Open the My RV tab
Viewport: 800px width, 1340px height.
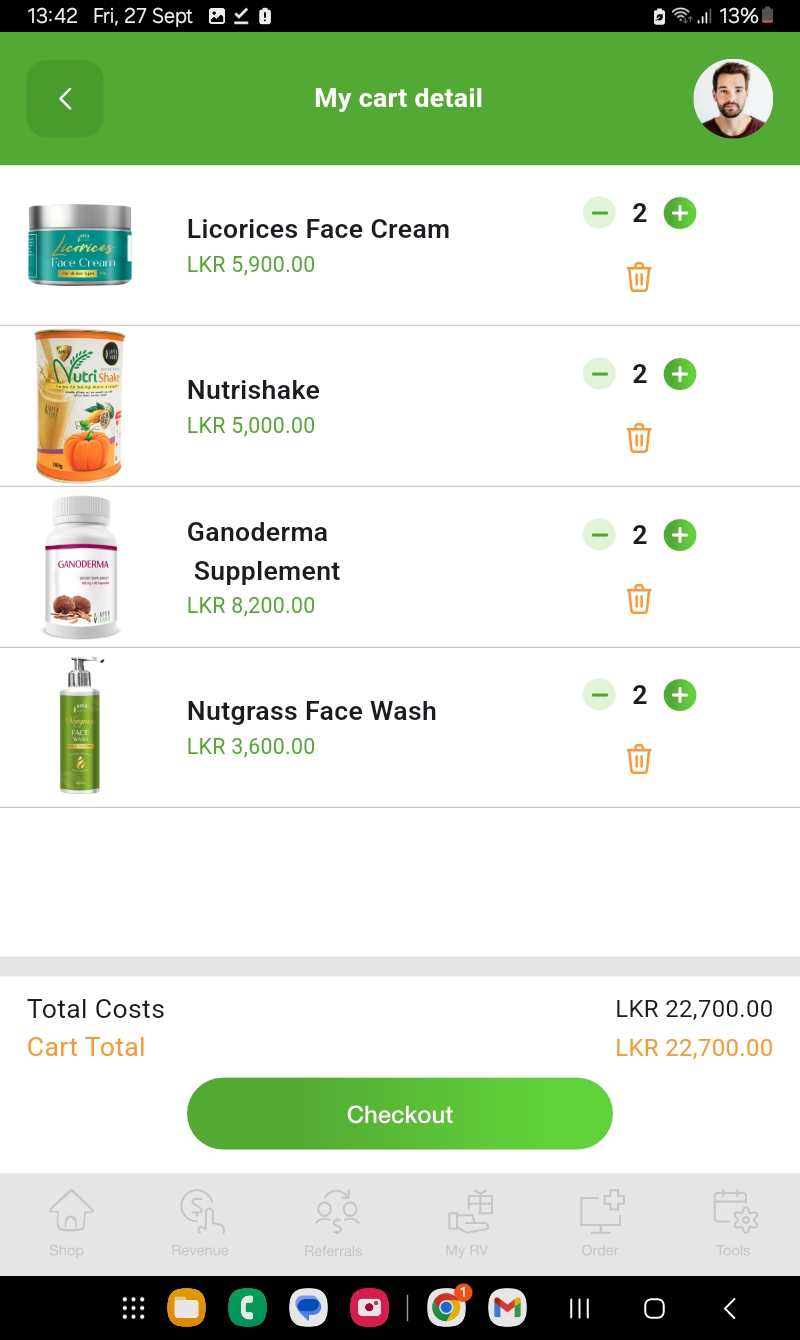click(x=467, y=1222)
